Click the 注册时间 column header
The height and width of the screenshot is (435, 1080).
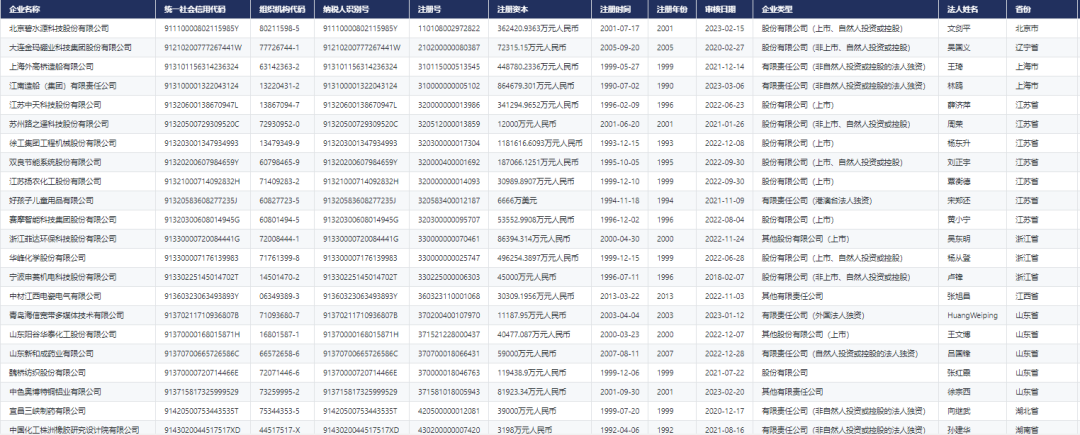coord(615,10)
